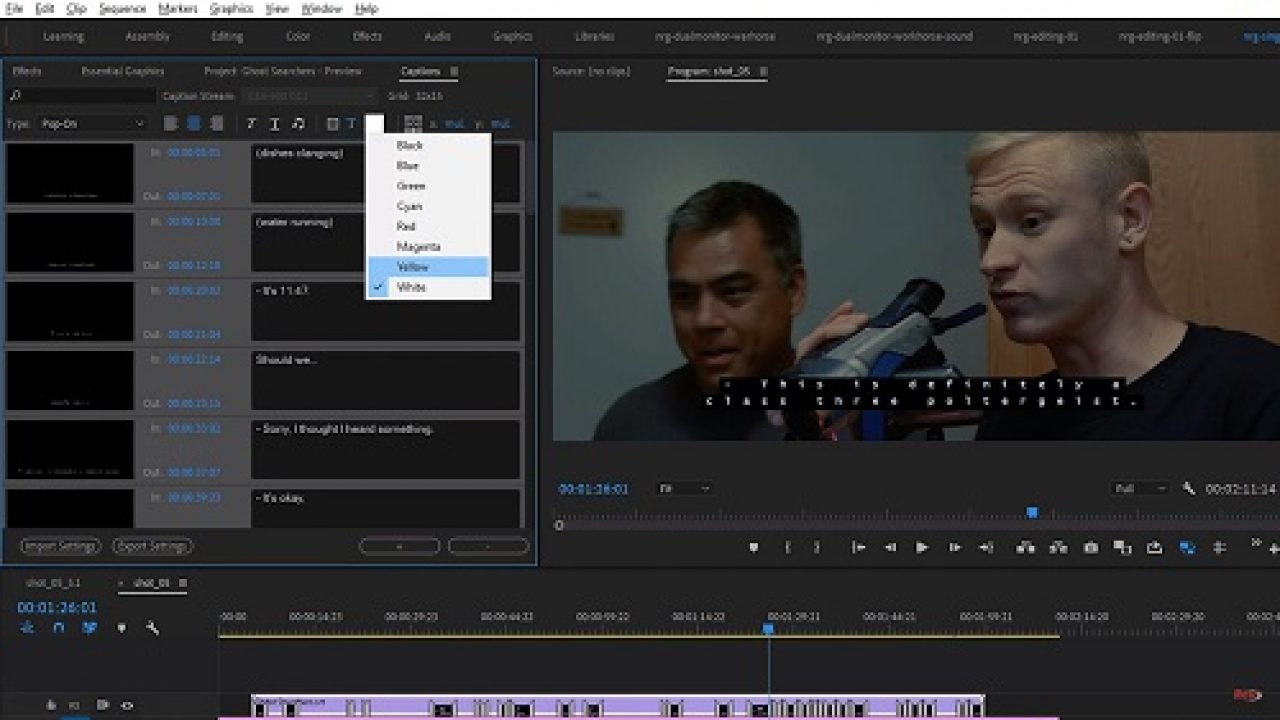Align caption text right
The width and height of the screenshot is (1280, 720).
click(x=215, y=124)
